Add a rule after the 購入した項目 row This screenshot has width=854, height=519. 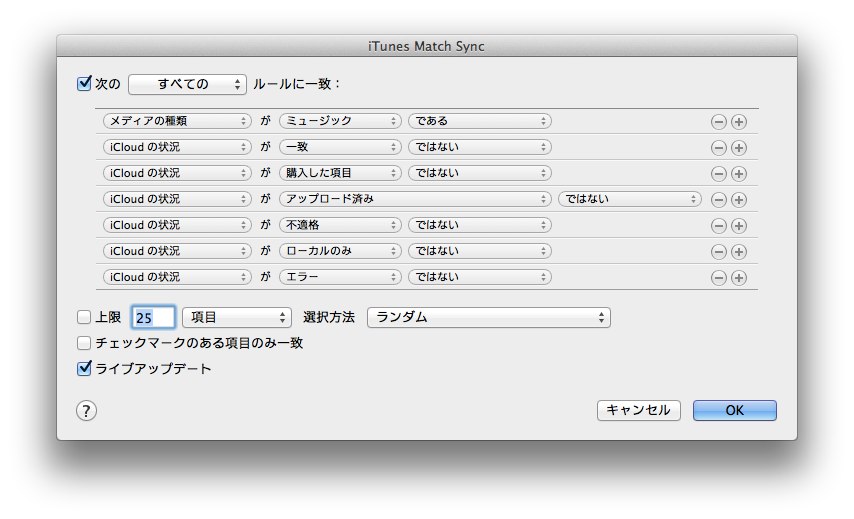(x=739, y=174)
